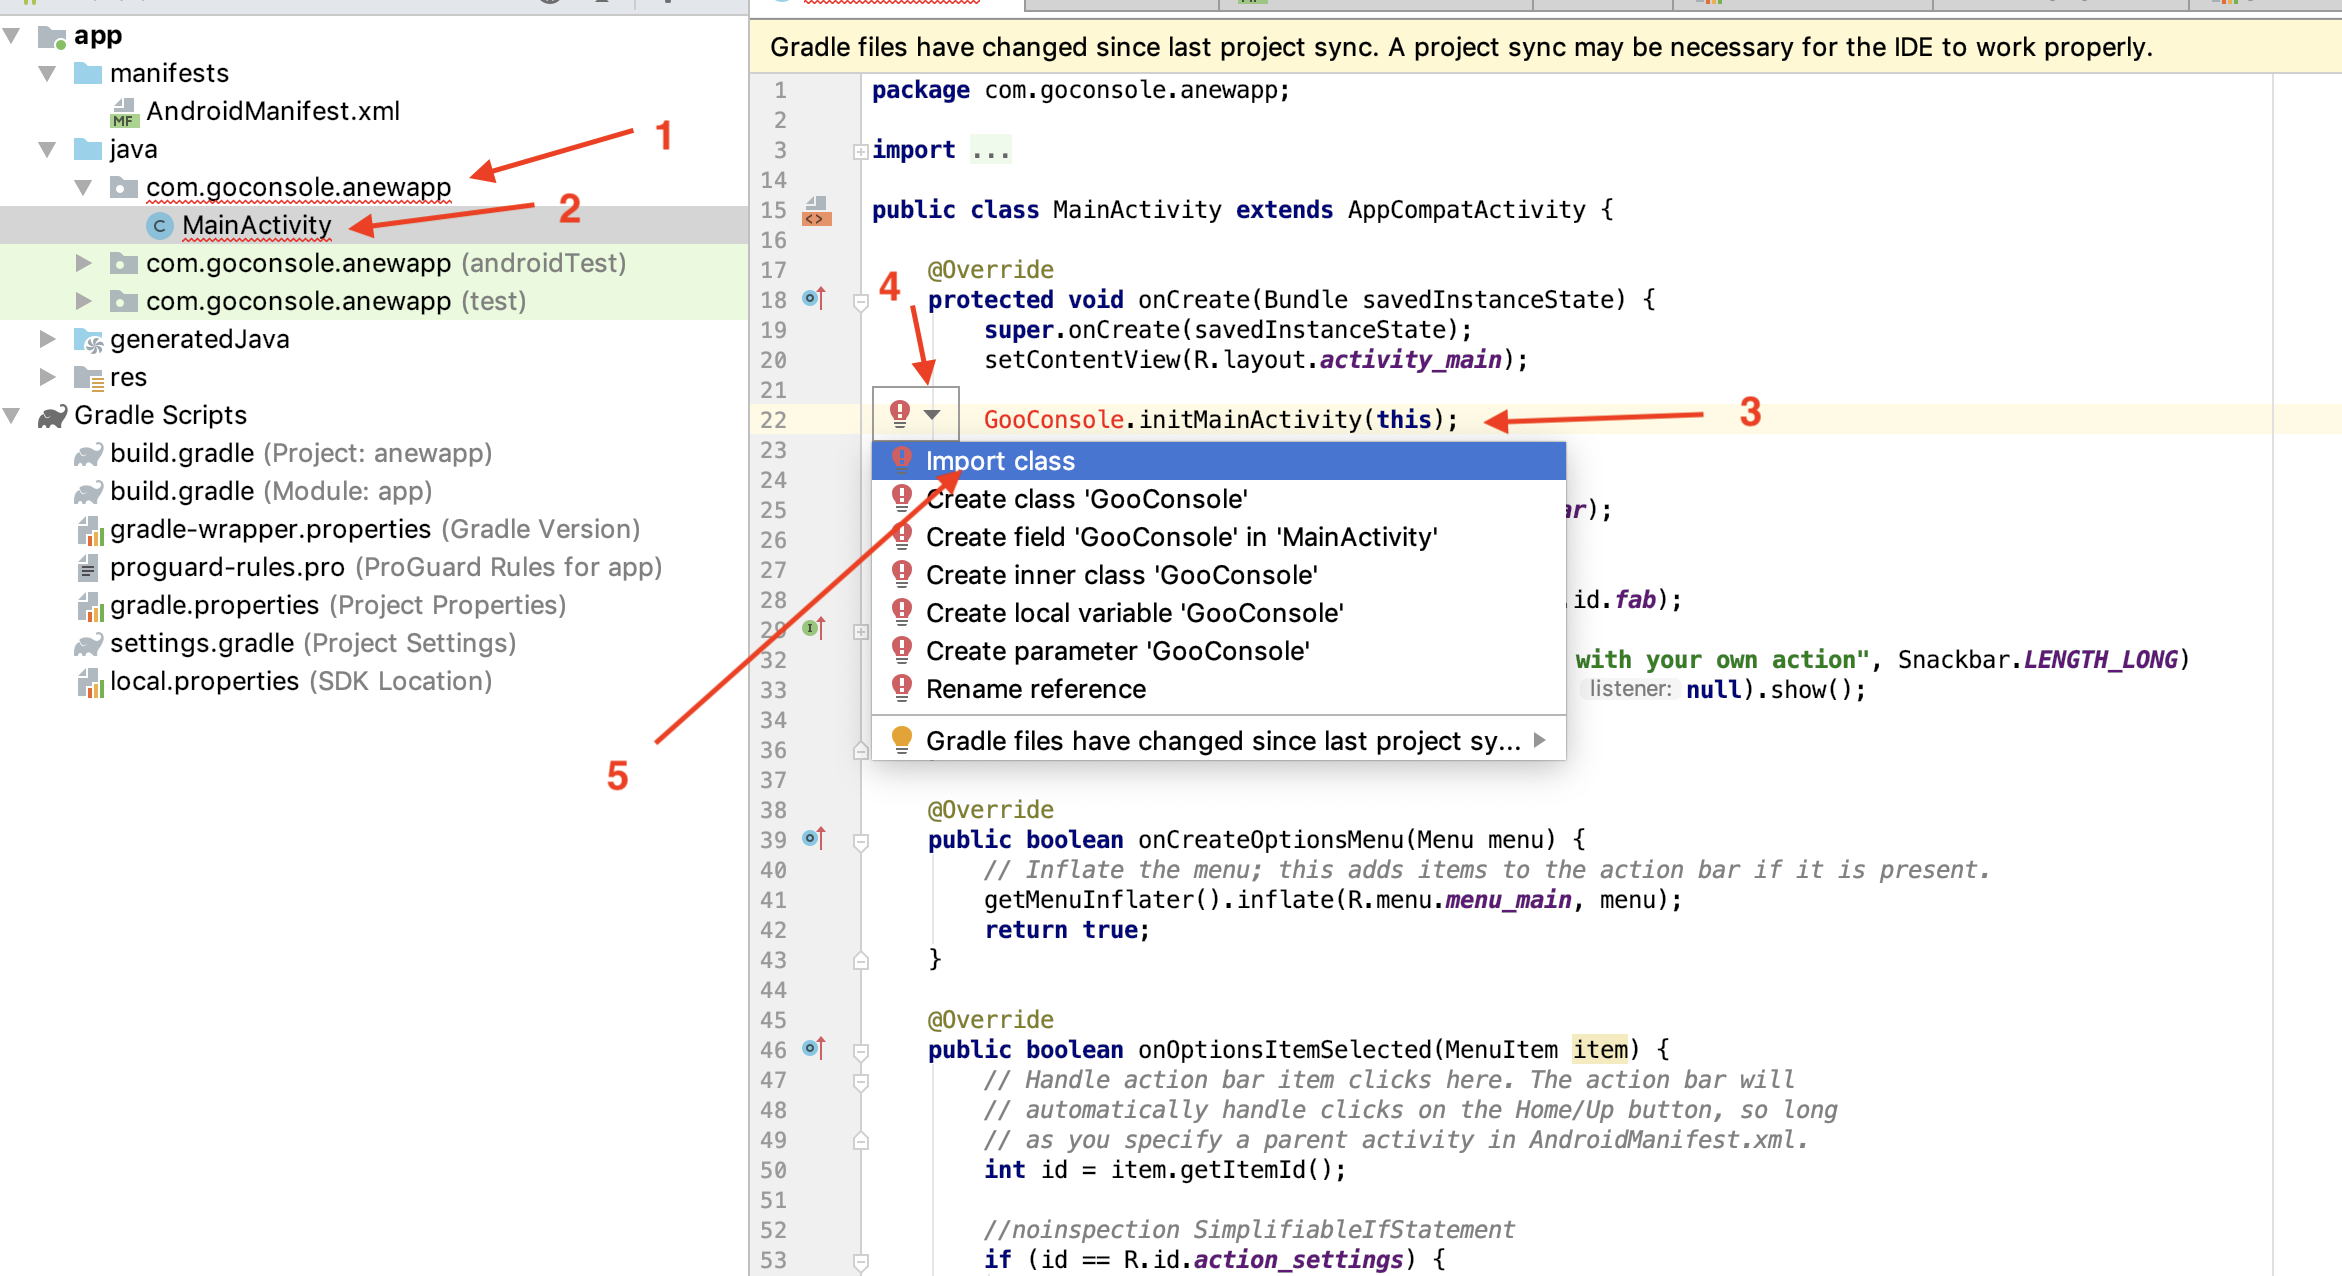2342x1276 pixels.
Task: Open Gradle files changed submenu item
Action: 1218,741
